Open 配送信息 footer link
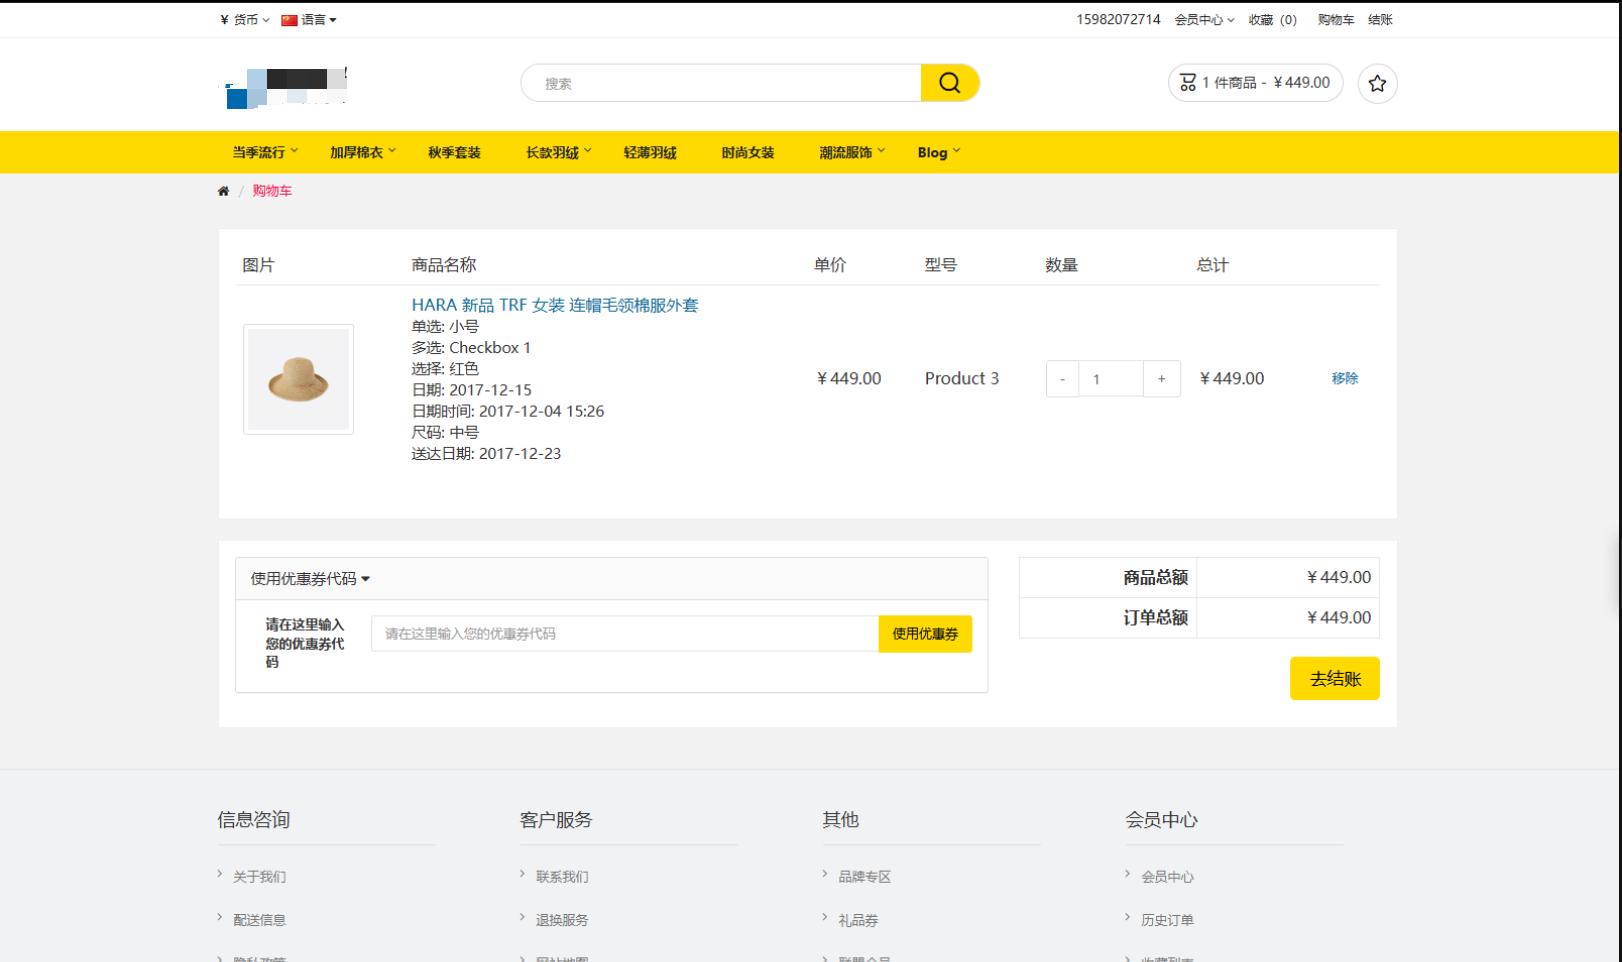Image resolution: width=1622 pixels, height=962 pixels. point(259,920)
